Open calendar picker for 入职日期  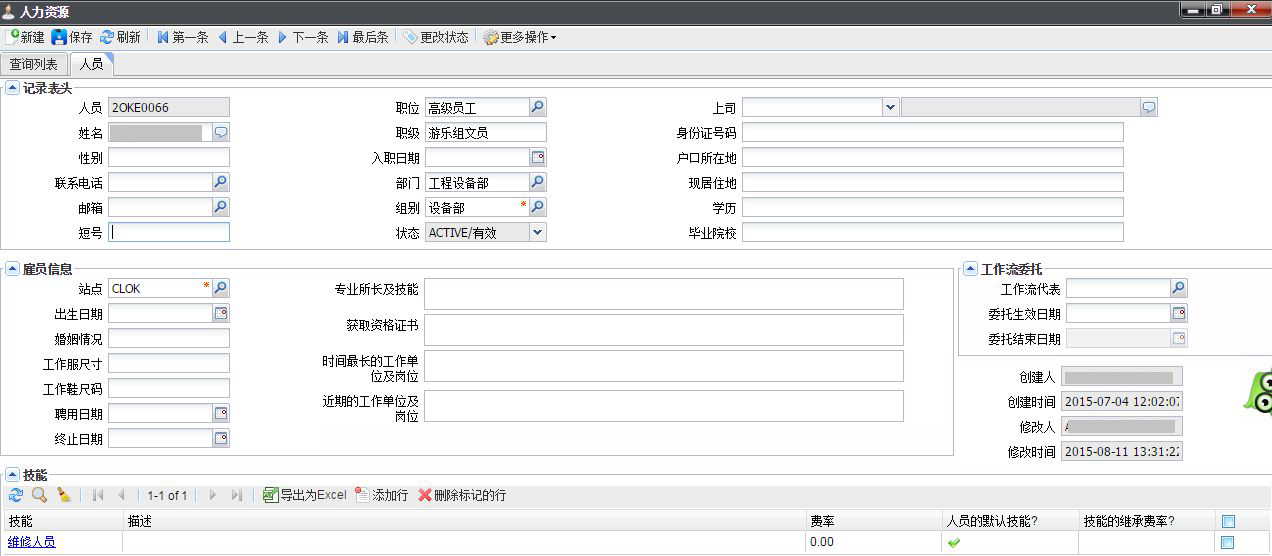538,157
